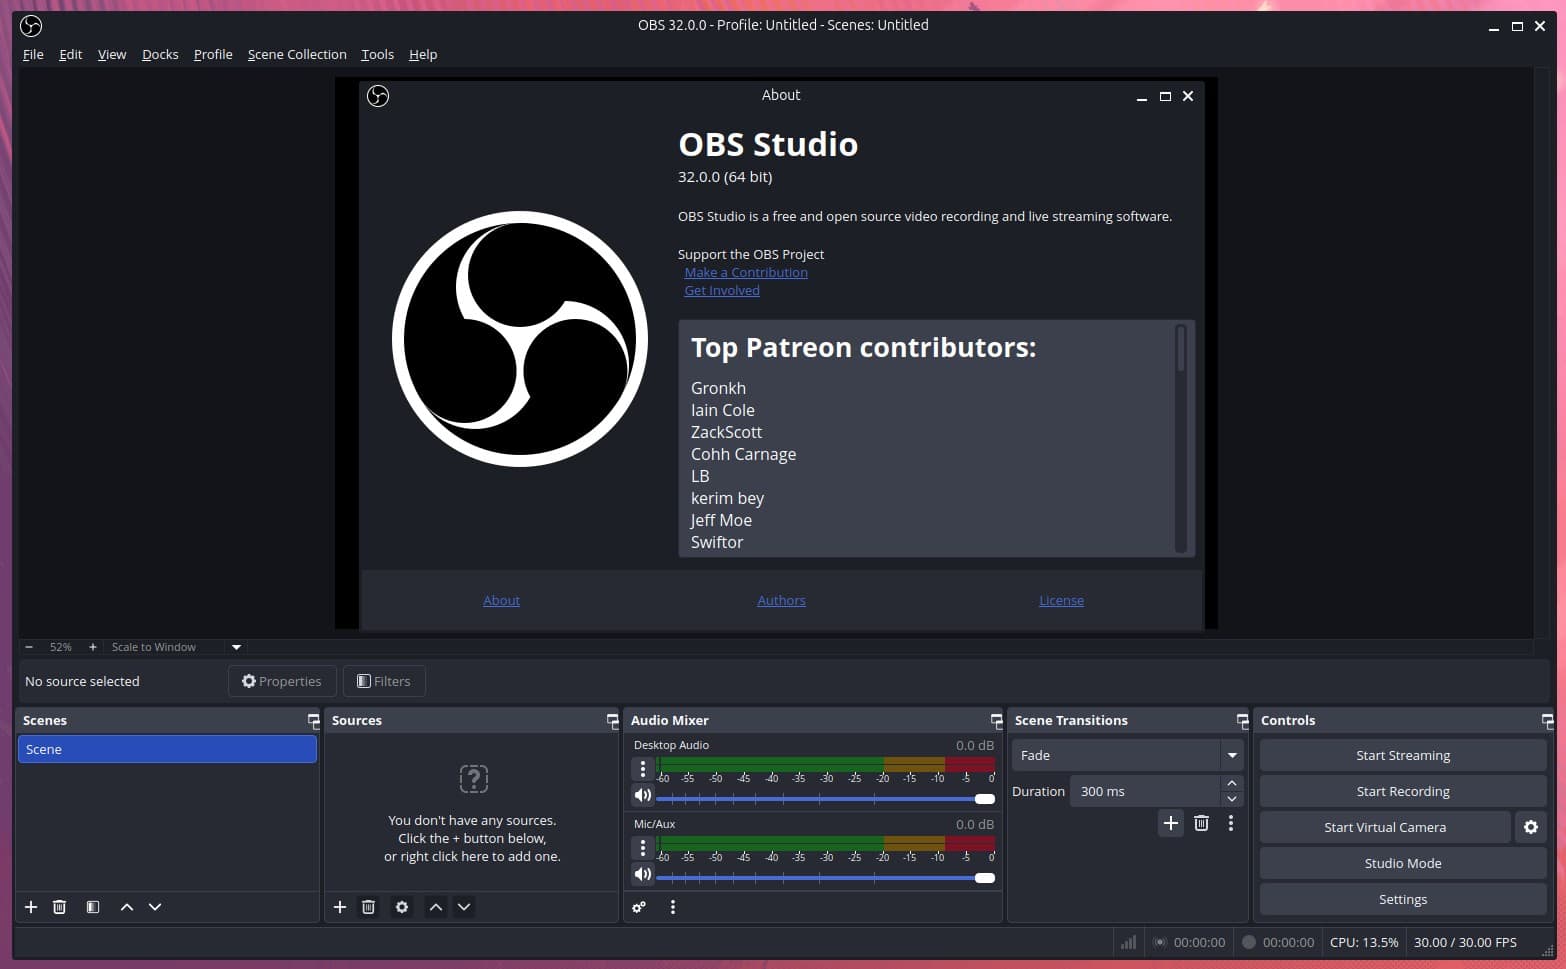Open the Scale to Window preview dropdown
Screen dimensions: 1566x969
(x=236, y=647)
